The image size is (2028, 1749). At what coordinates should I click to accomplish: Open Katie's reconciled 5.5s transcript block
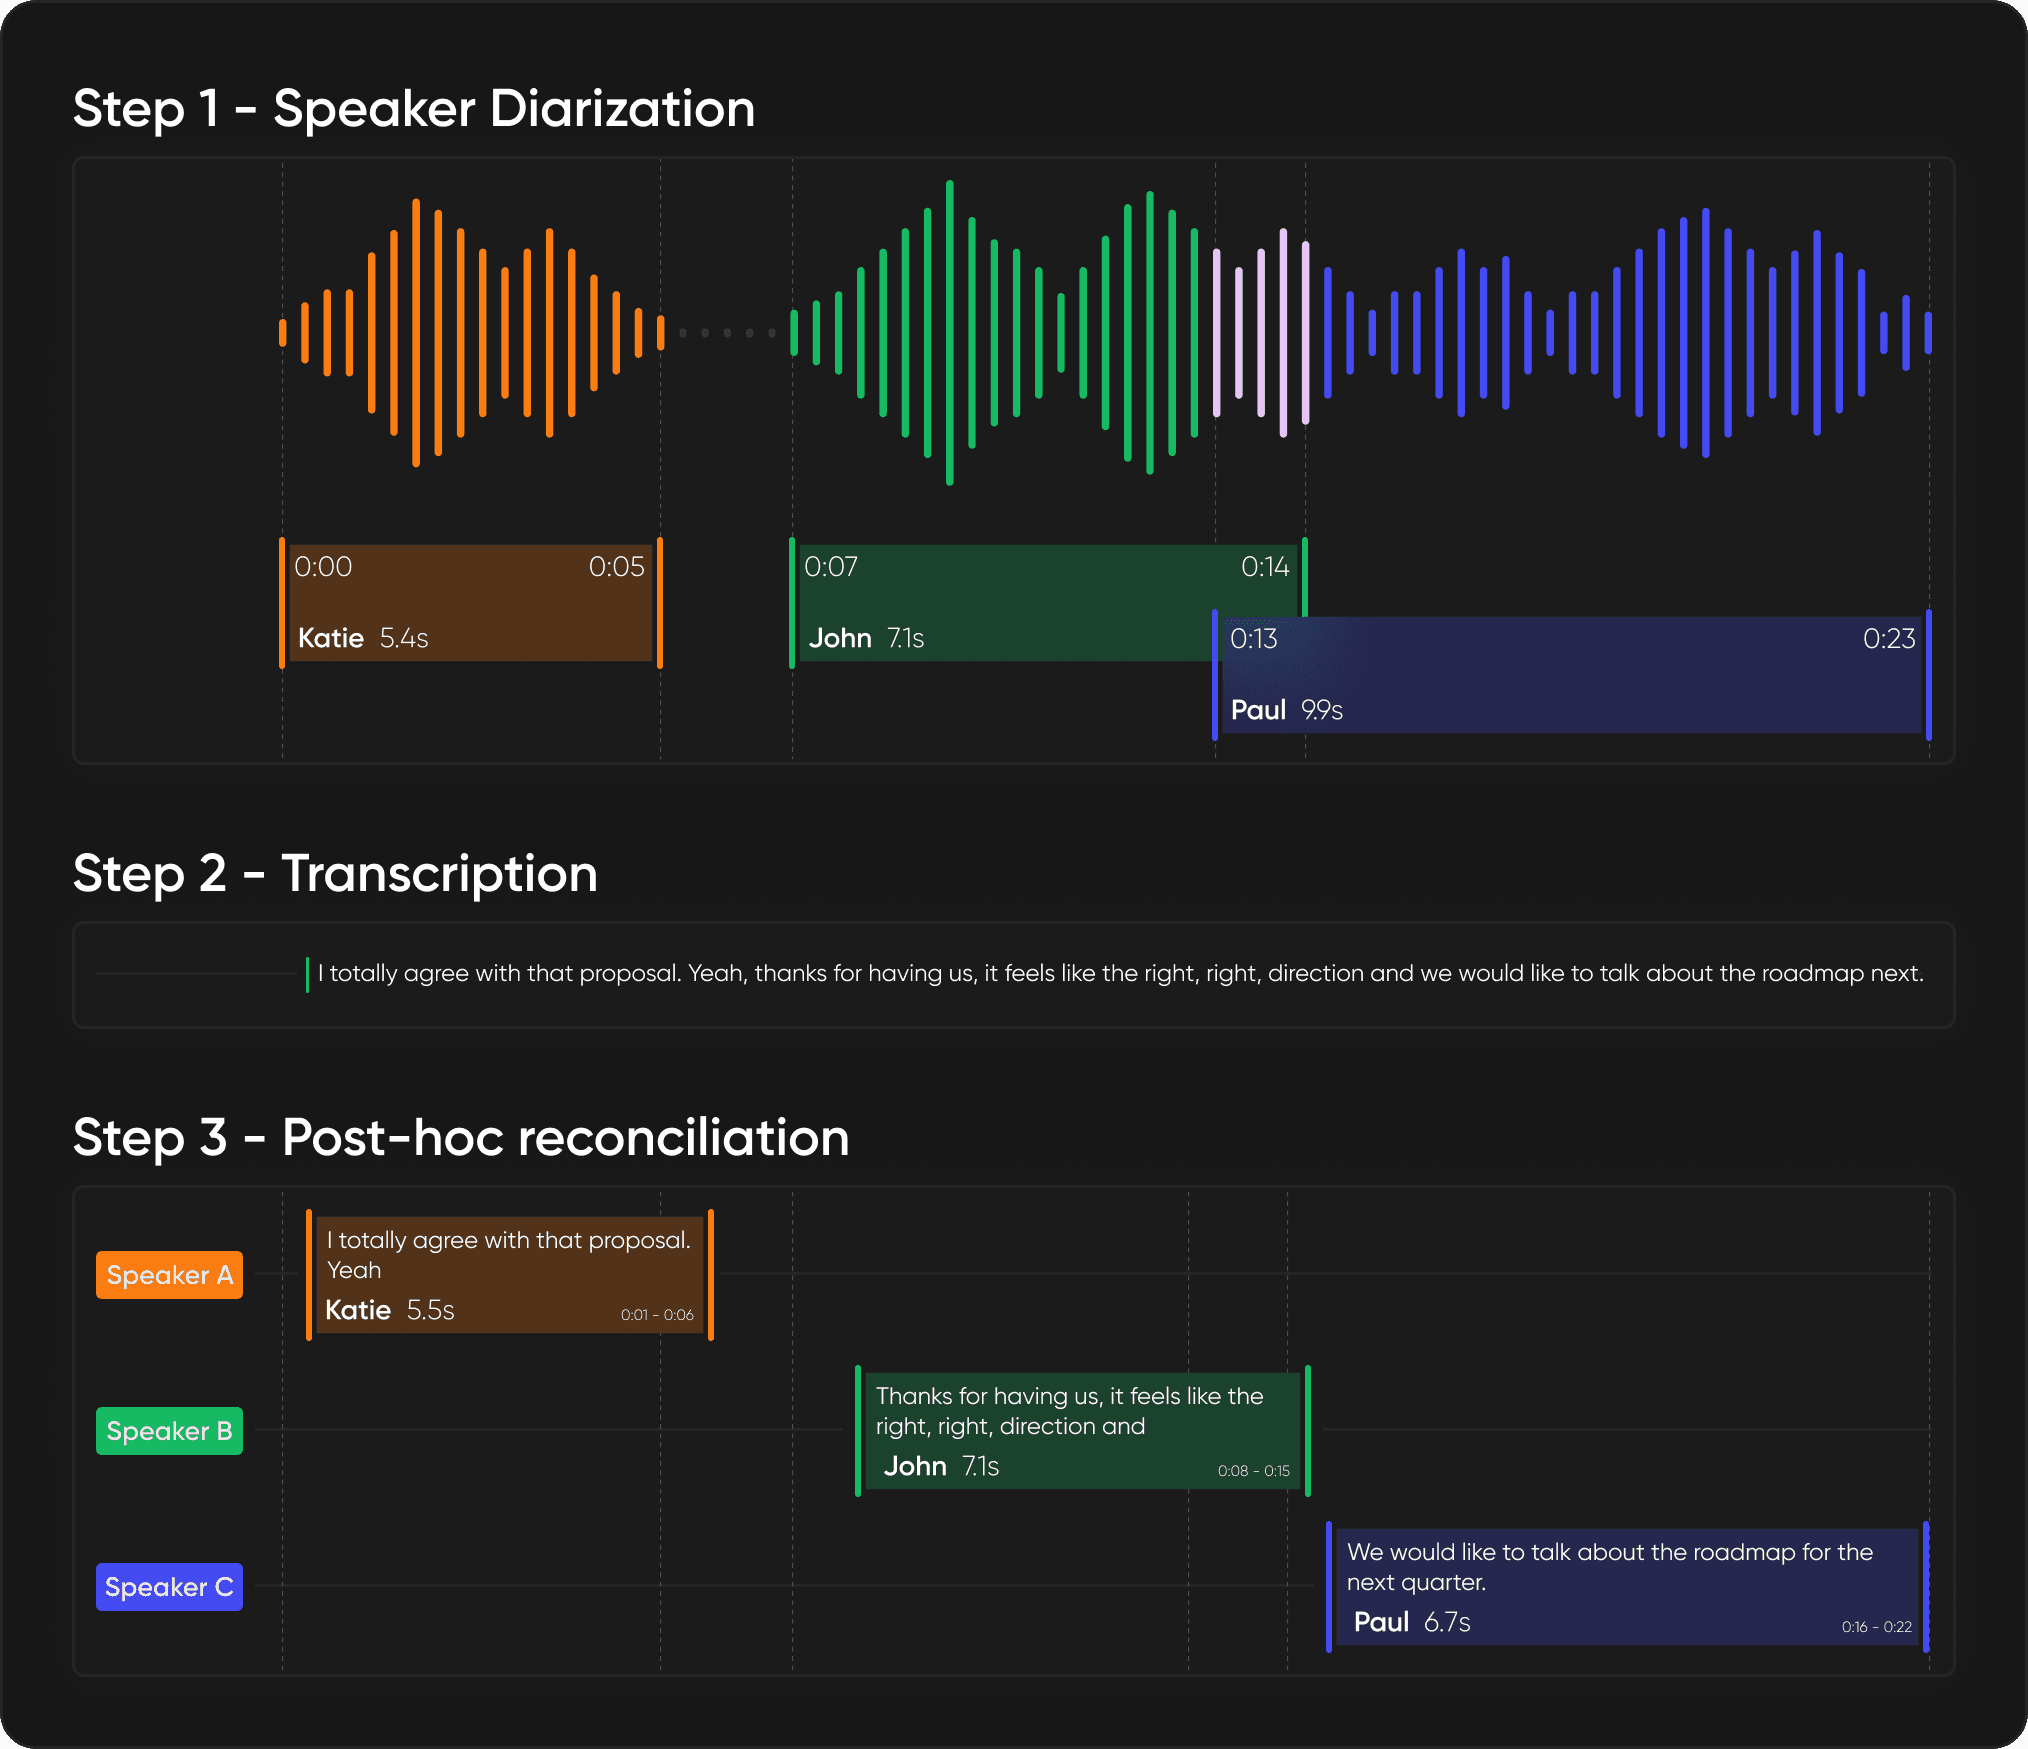[510, 1275]
